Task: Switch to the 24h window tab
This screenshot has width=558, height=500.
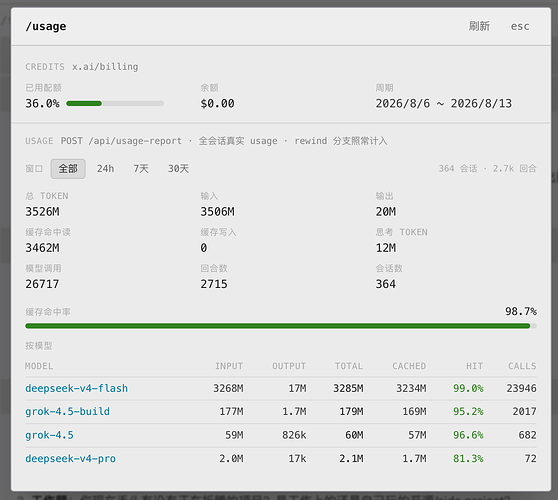Action: 105,169
